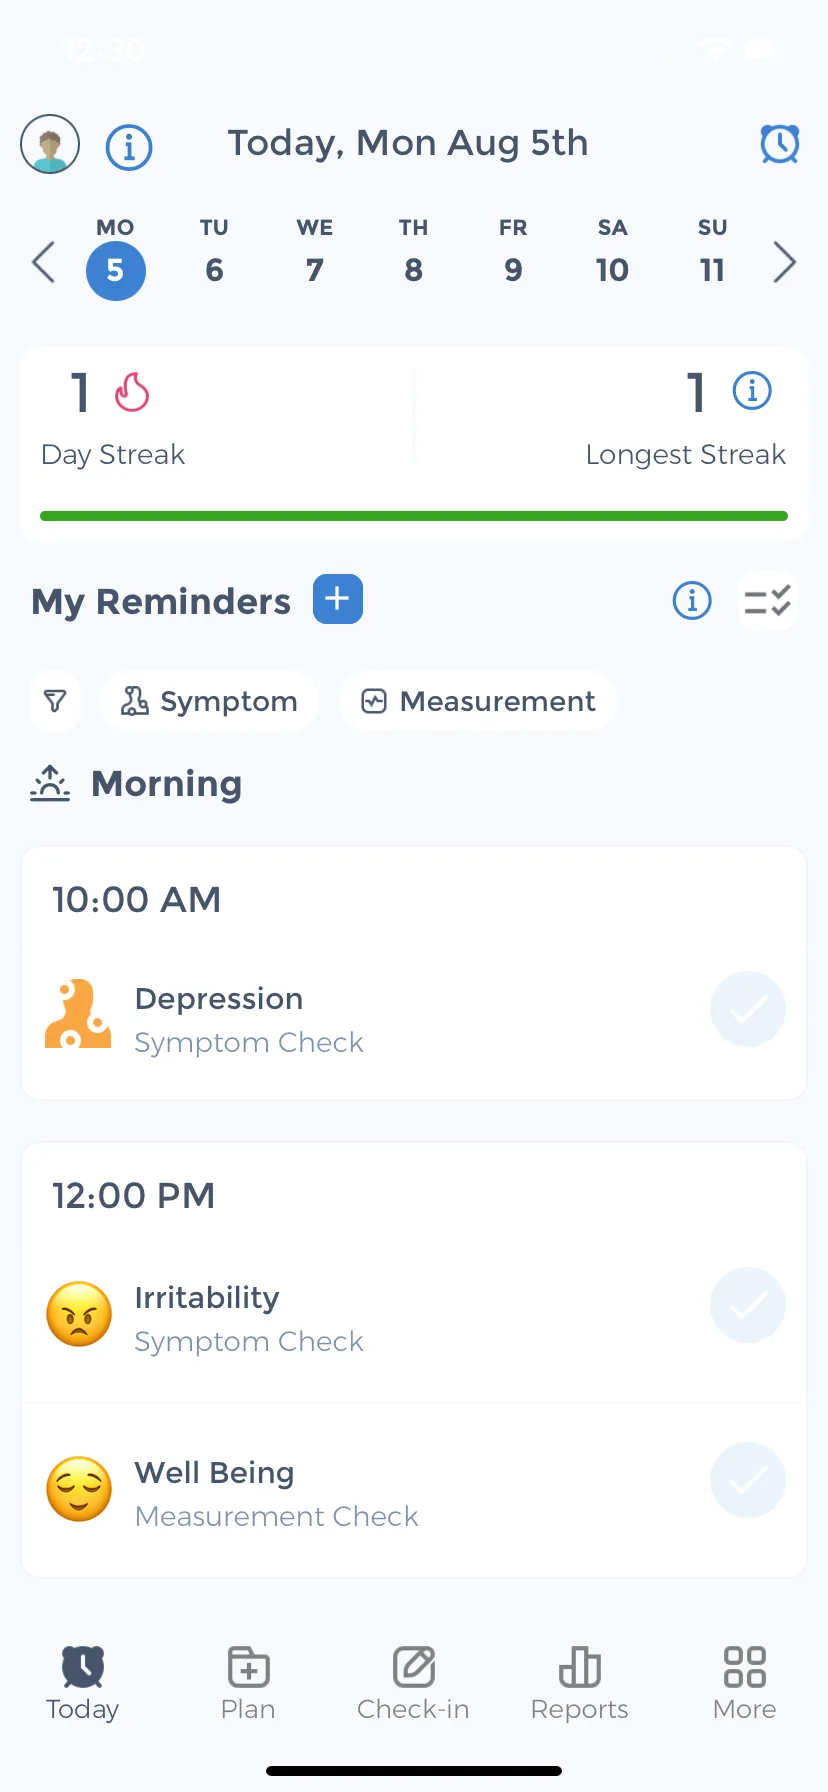Open the user profile avatar
The image size is (828, 1792).
[50, 144]
